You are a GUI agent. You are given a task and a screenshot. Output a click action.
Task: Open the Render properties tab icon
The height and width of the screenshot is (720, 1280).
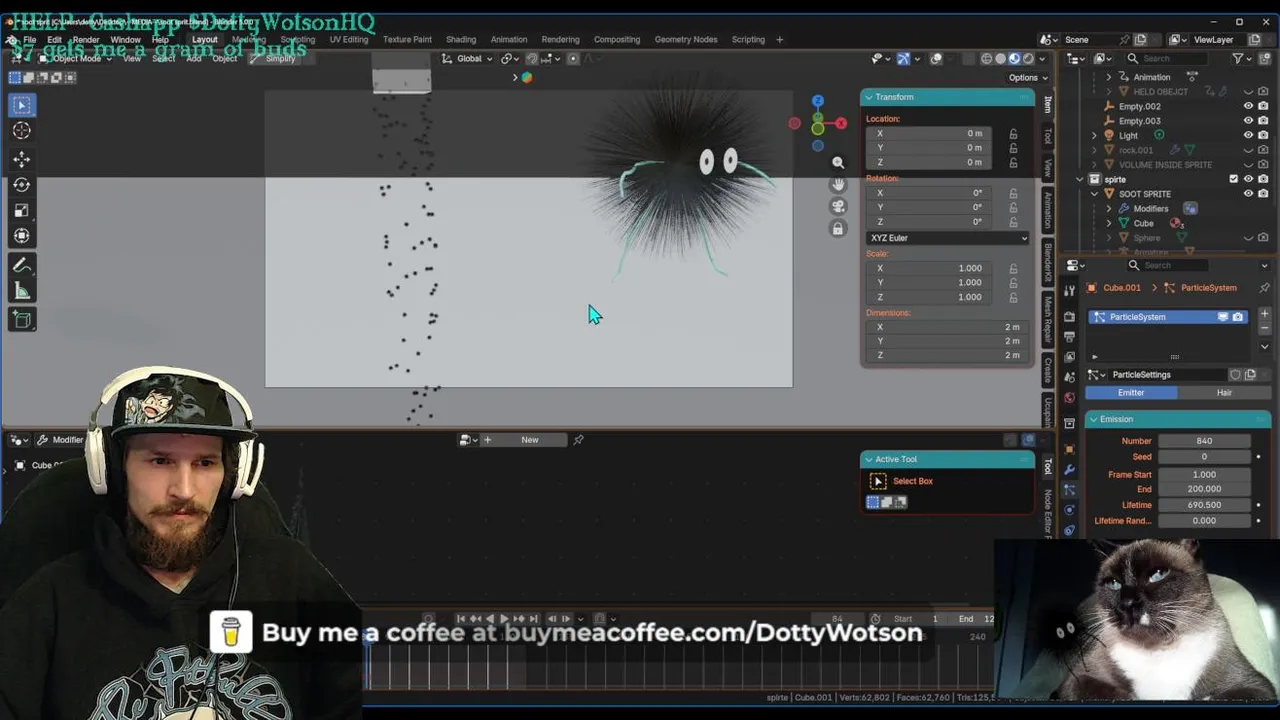pyautogui.click(x=1069, y=315)
